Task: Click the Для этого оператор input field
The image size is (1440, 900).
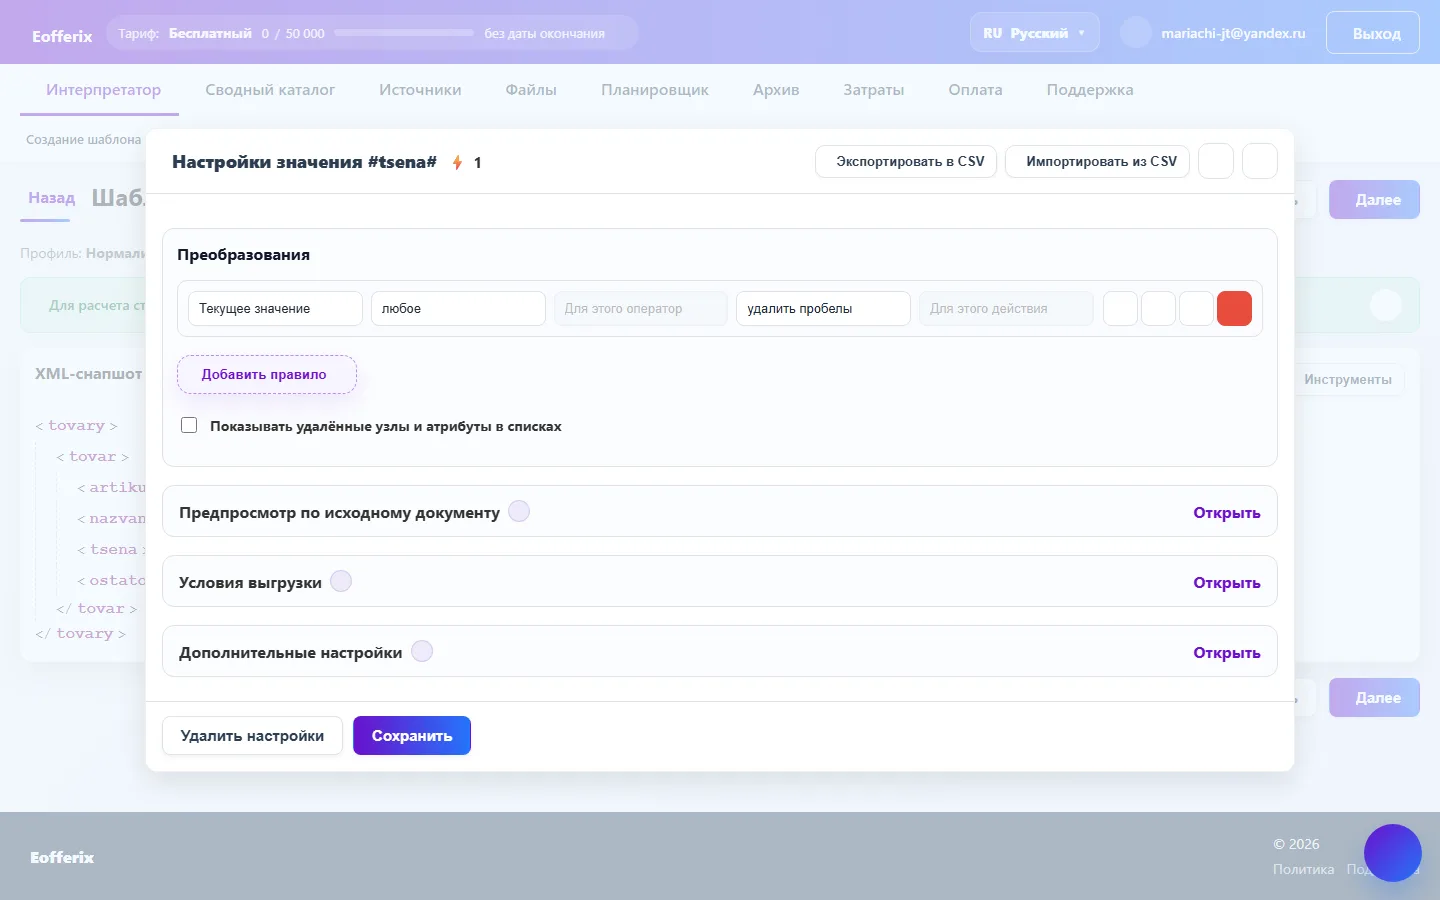Action: click(641, 308)
